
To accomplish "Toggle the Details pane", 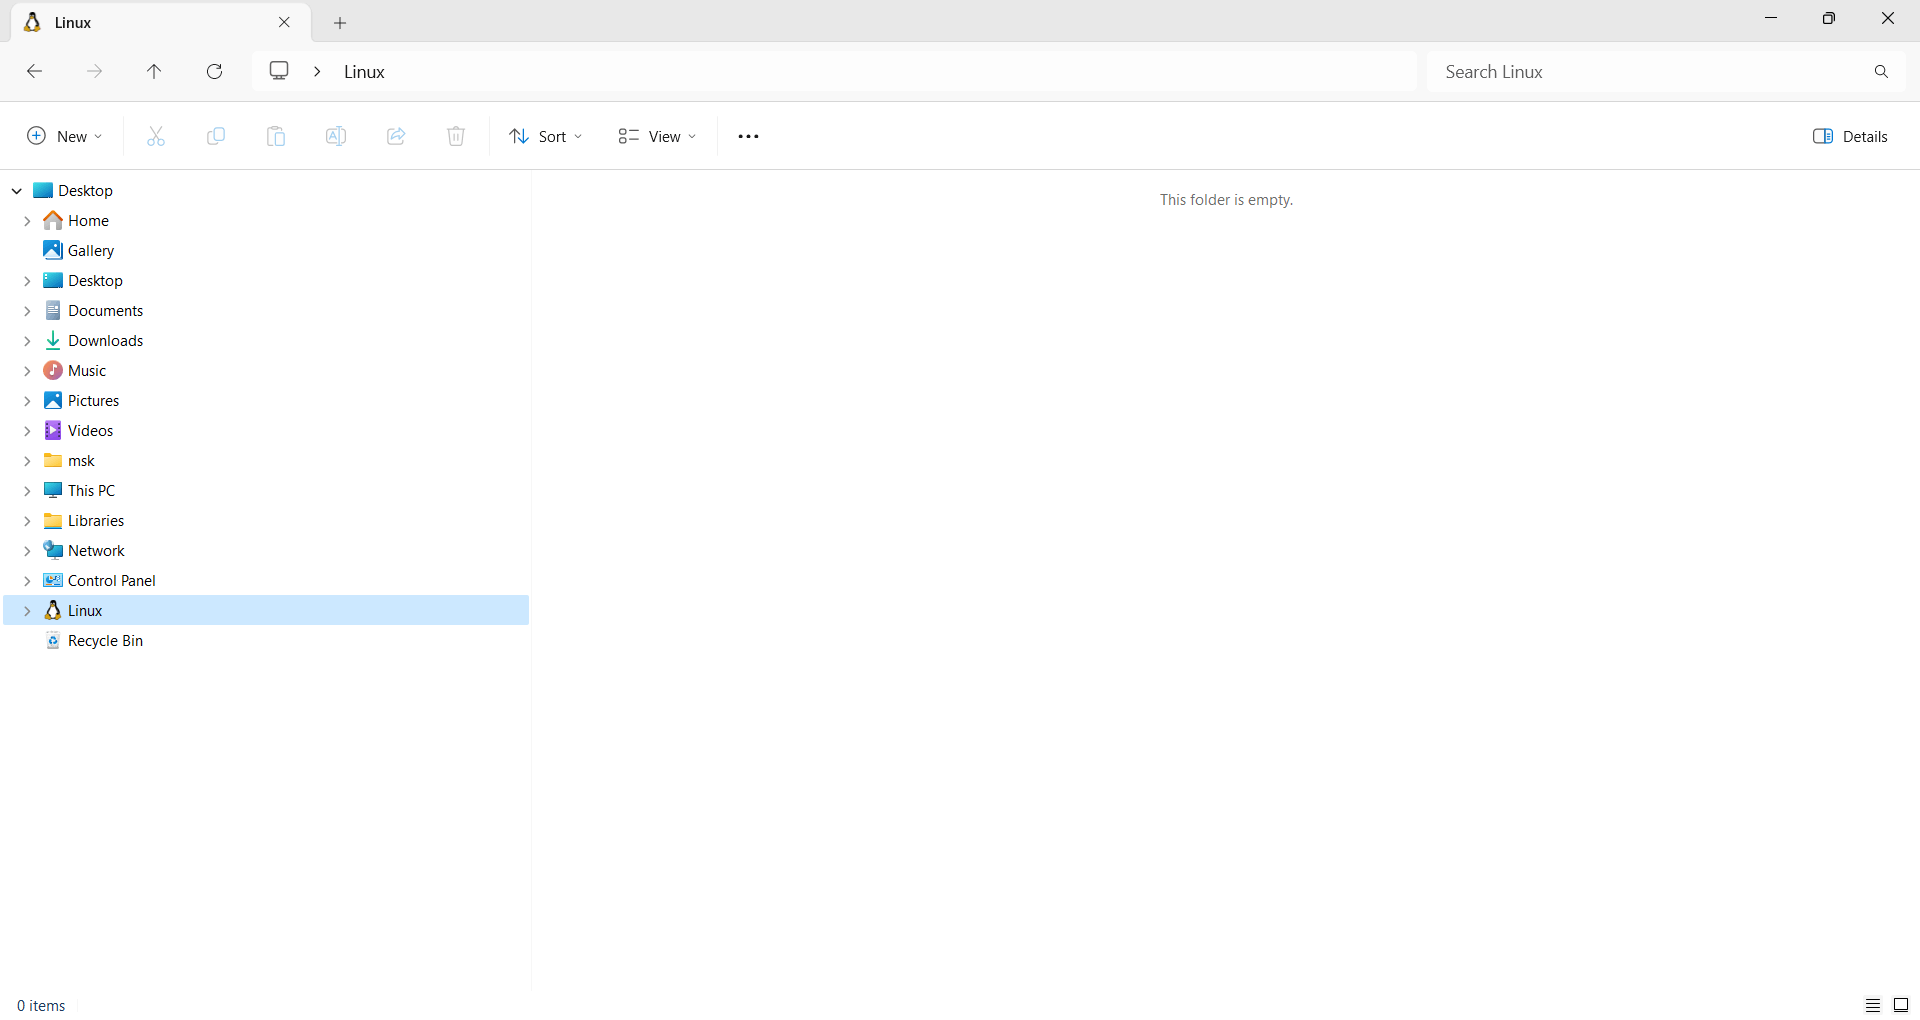I will (1851, 136).
